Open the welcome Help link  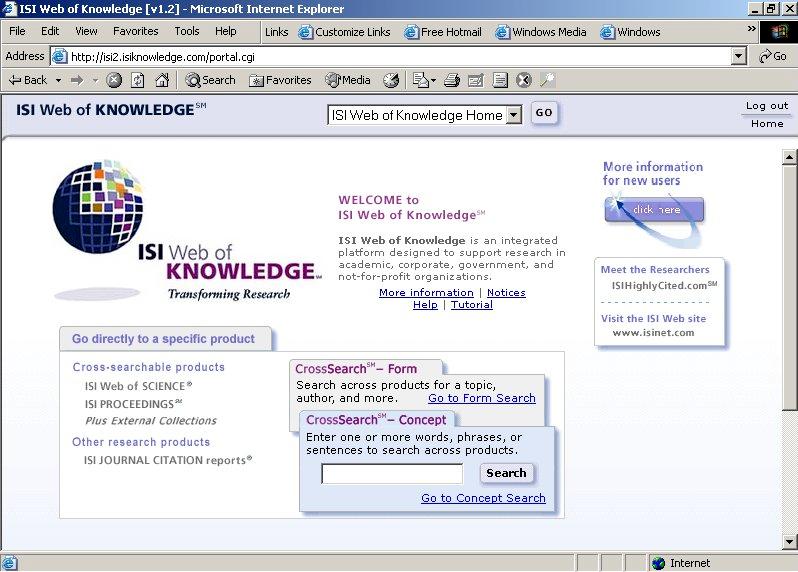coord(425,305)
